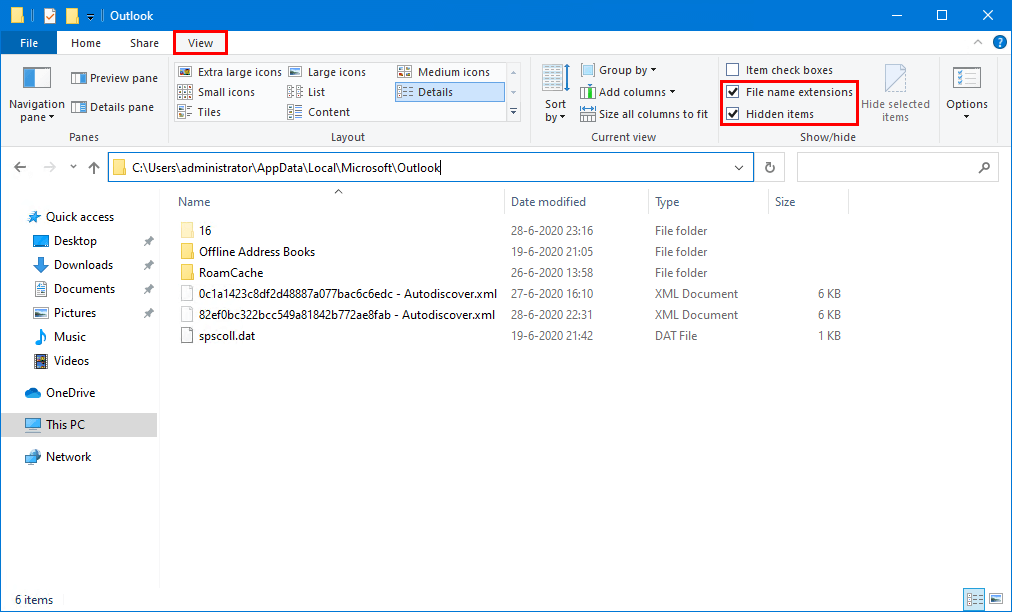Select Tiles layout
The width and height of the screenshot is (1012, 612).
pos(199,112)
